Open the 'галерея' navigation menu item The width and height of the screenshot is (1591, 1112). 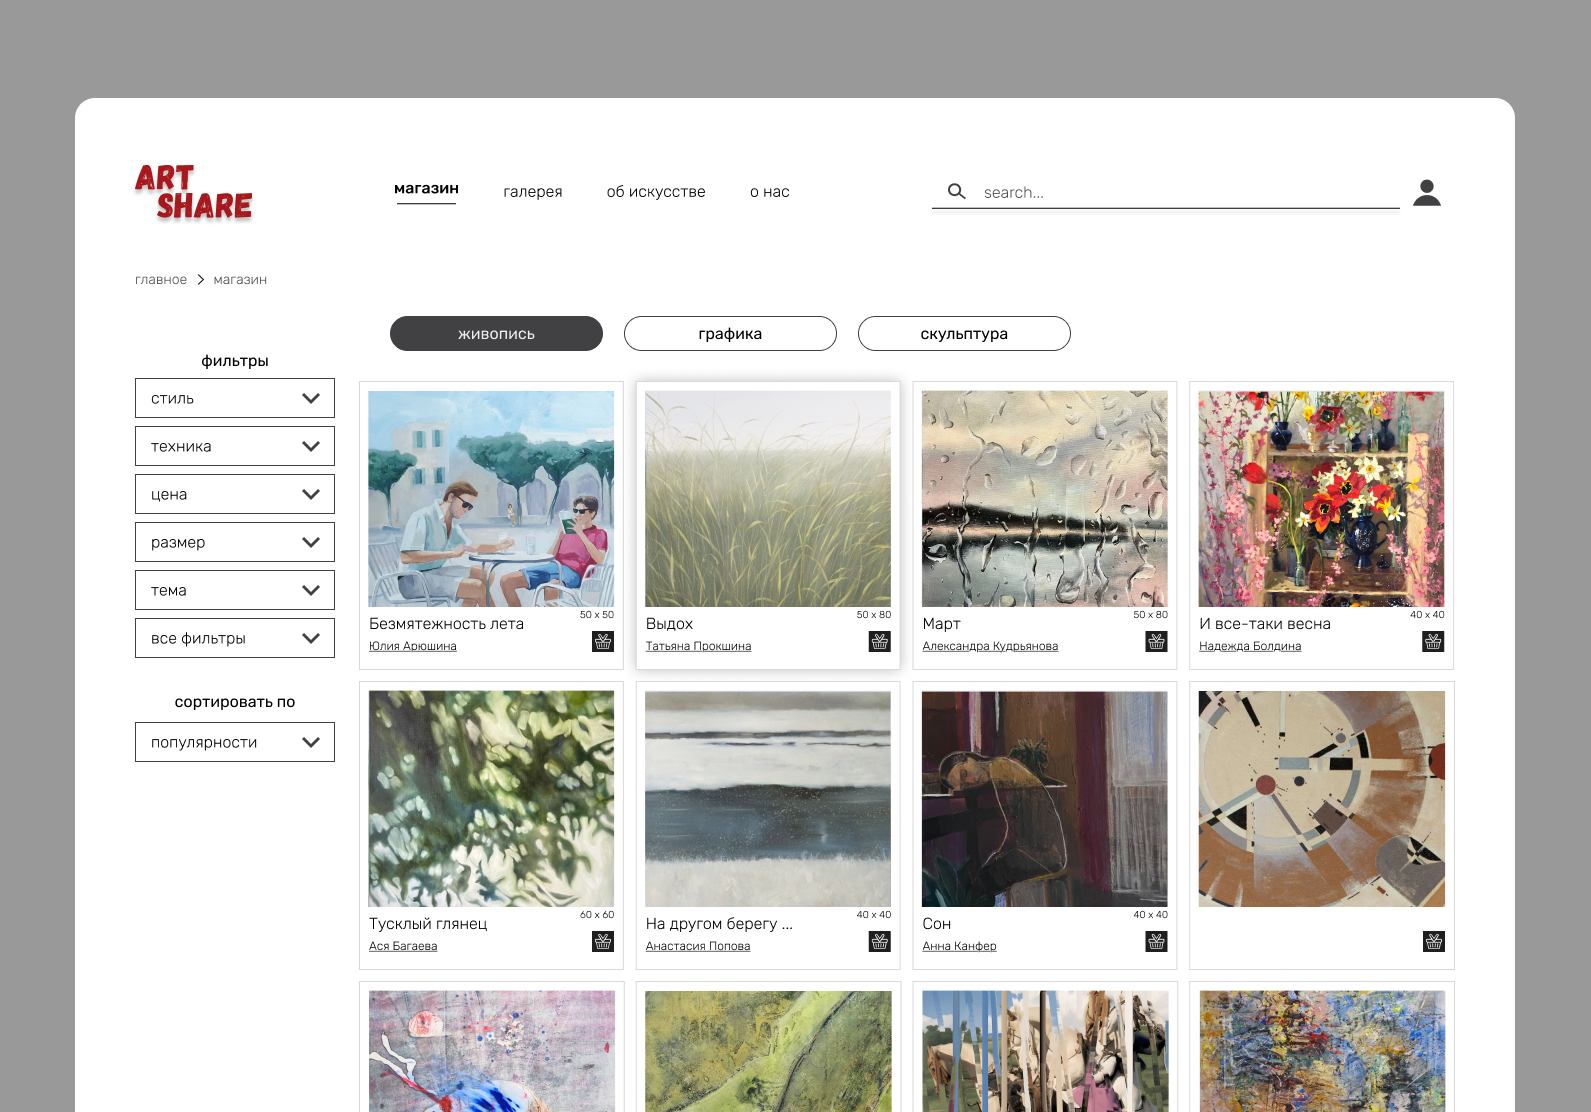532,192
